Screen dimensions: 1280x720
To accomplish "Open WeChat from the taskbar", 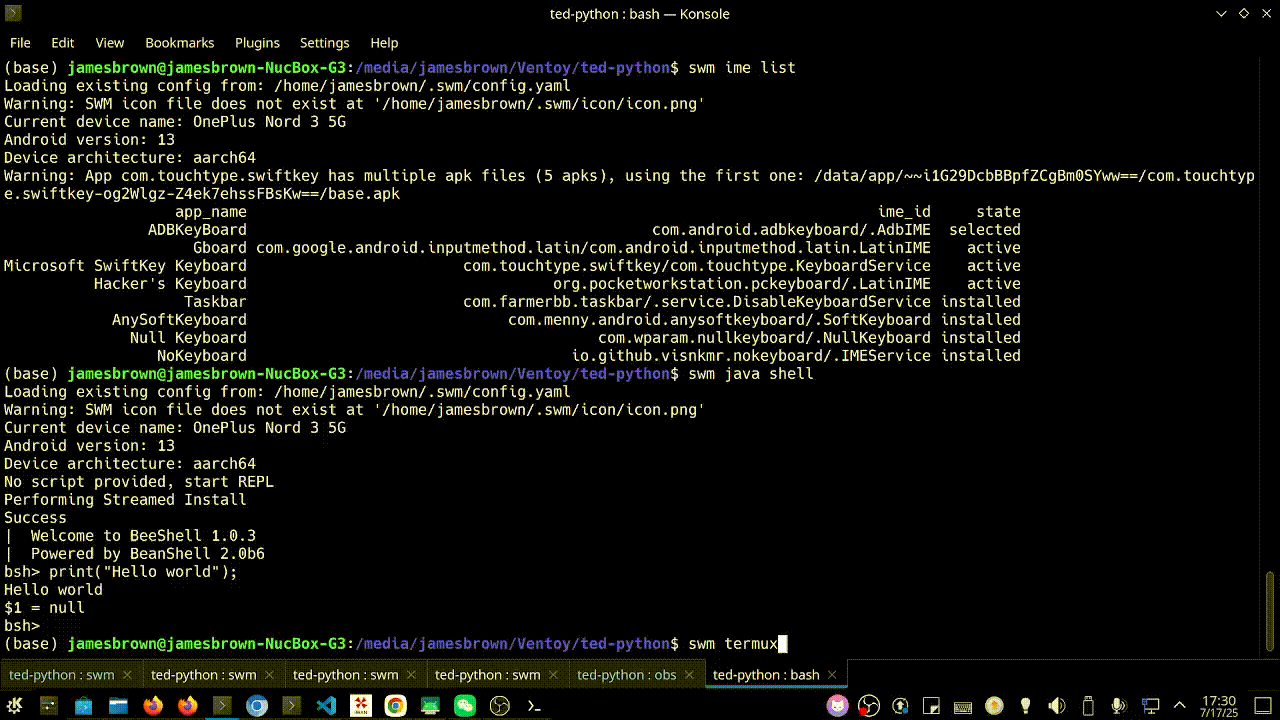I will point(466,705).
